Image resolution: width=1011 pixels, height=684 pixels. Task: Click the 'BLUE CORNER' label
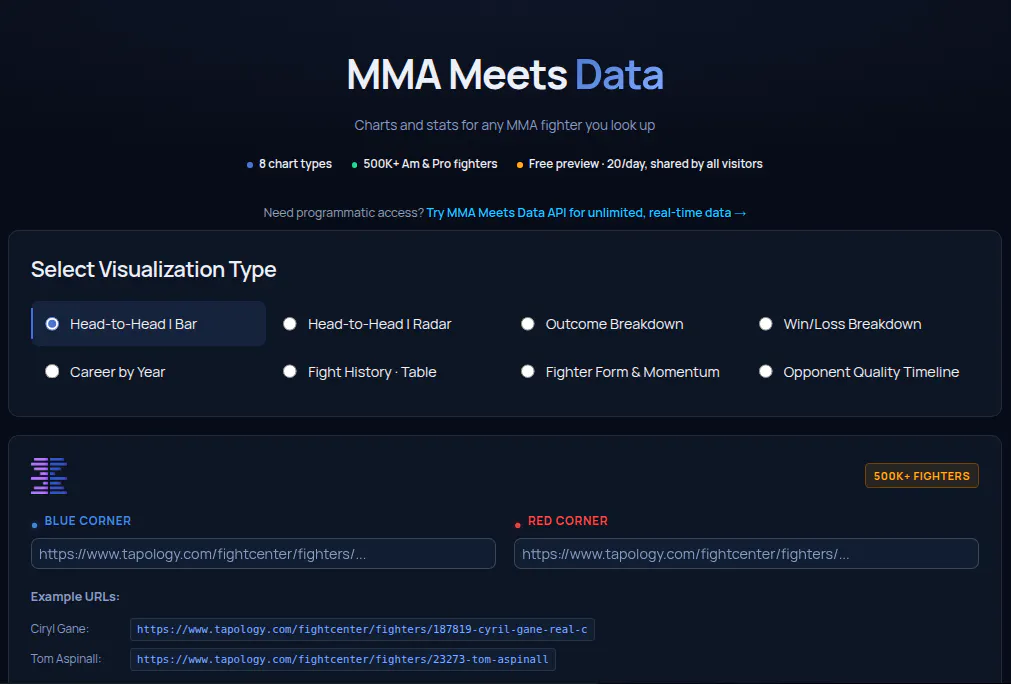click(x=88, y=521)
